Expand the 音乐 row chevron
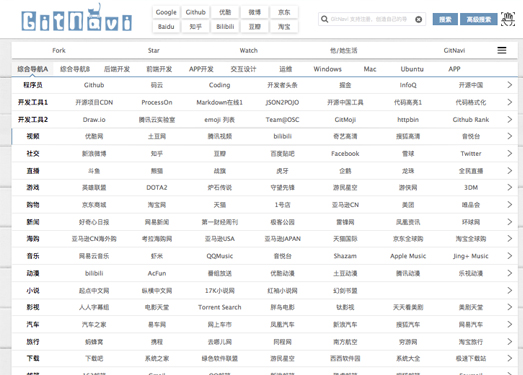This screenshot has width=523, height=375. [x=509, y=256]
